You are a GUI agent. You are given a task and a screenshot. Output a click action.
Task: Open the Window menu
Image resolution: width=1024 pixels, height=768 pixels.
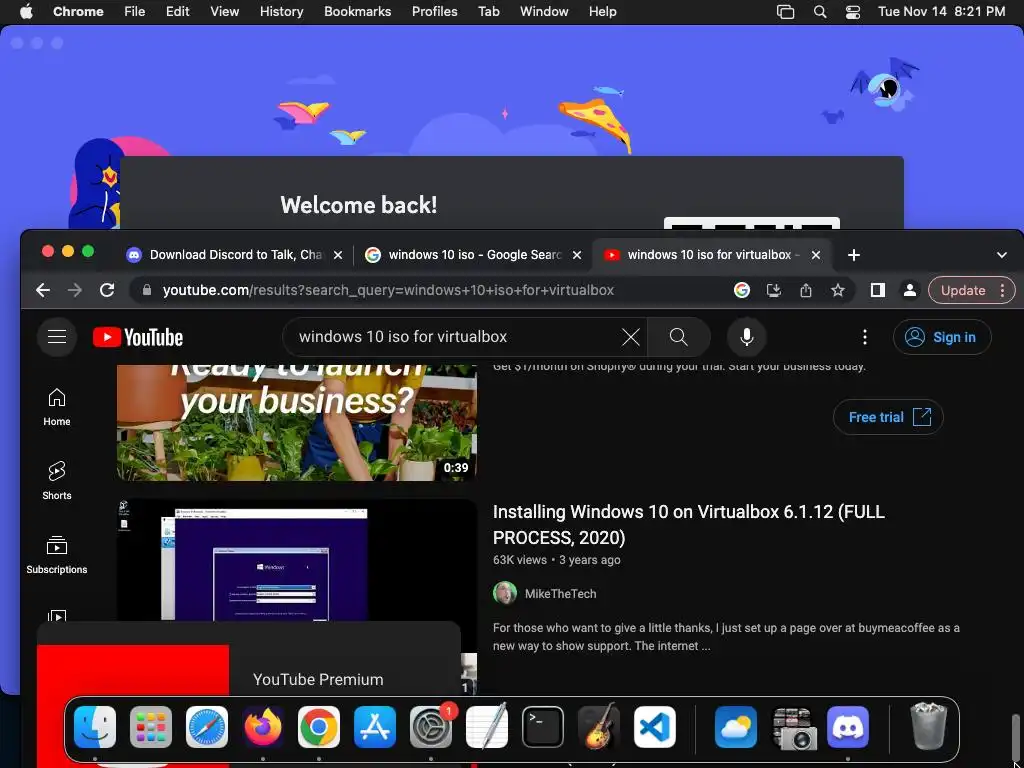[544, 12]
